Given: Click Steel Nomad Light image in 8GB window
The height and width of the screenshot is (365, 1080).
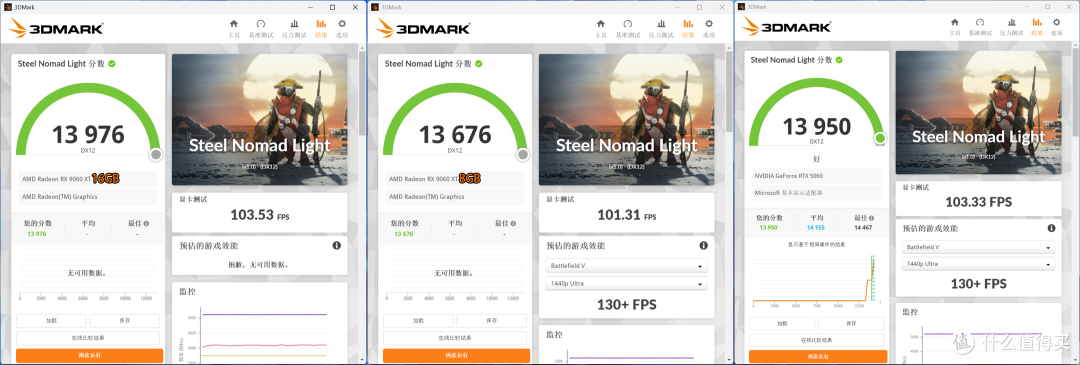Looking at the screenshot, I should (626, 121).
